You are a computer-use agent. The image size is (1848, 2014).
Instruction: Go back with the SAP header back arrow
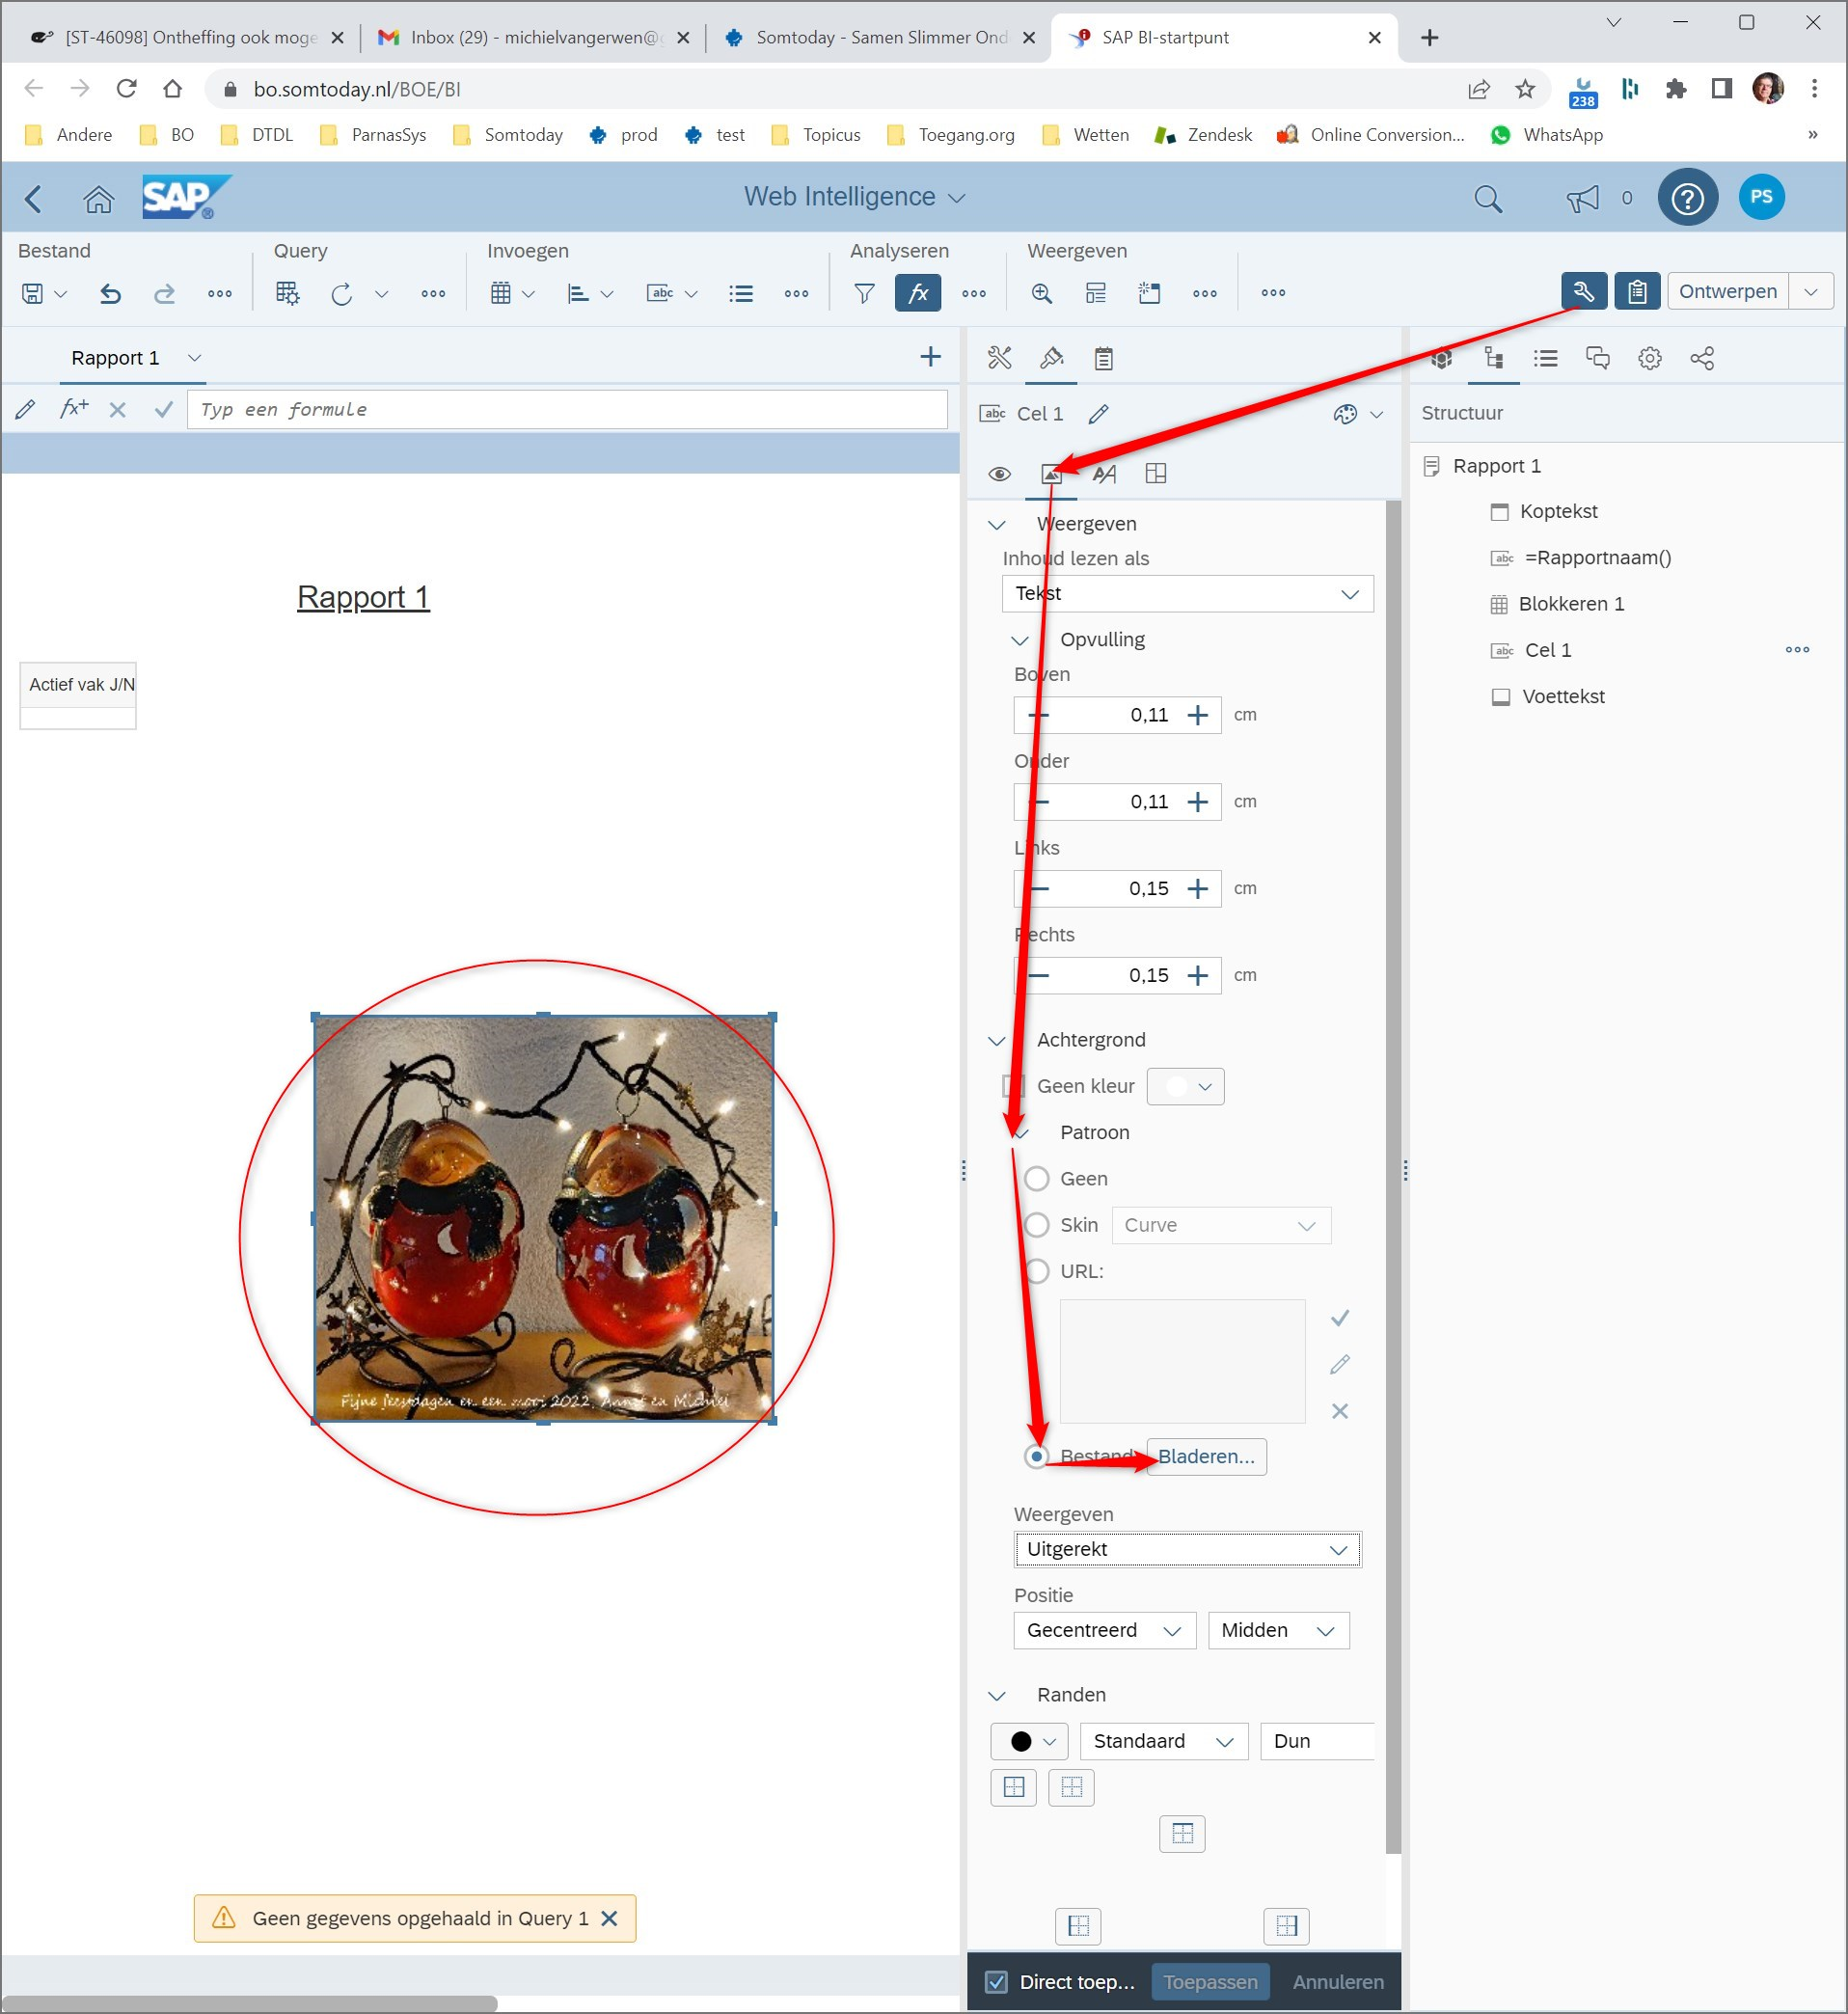[x=33, y=199]
